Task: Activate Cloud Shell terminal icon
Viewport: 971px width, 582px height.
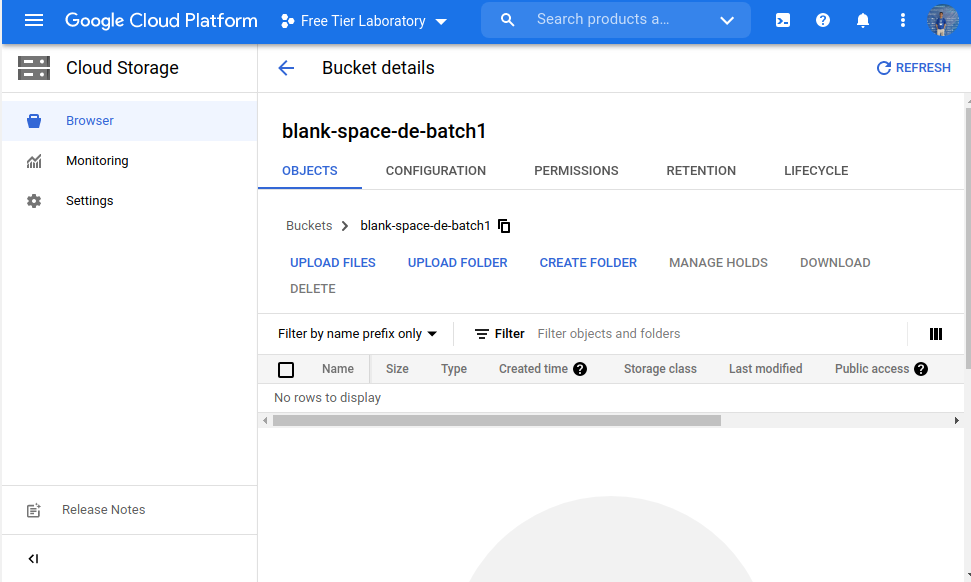Action: [x=783, y=20]
